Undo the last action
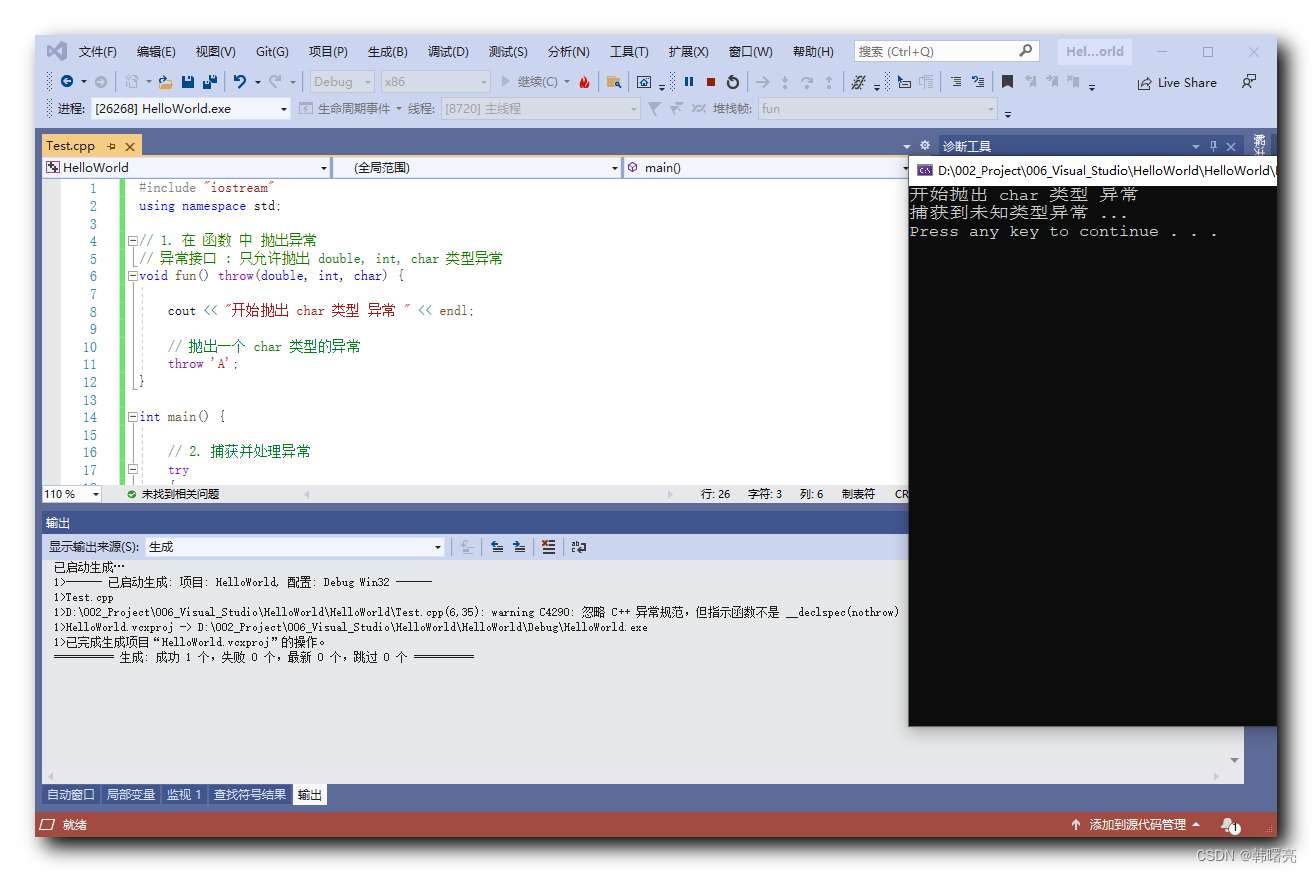The height and width of the screenshot is (872, 1312). 240,82
